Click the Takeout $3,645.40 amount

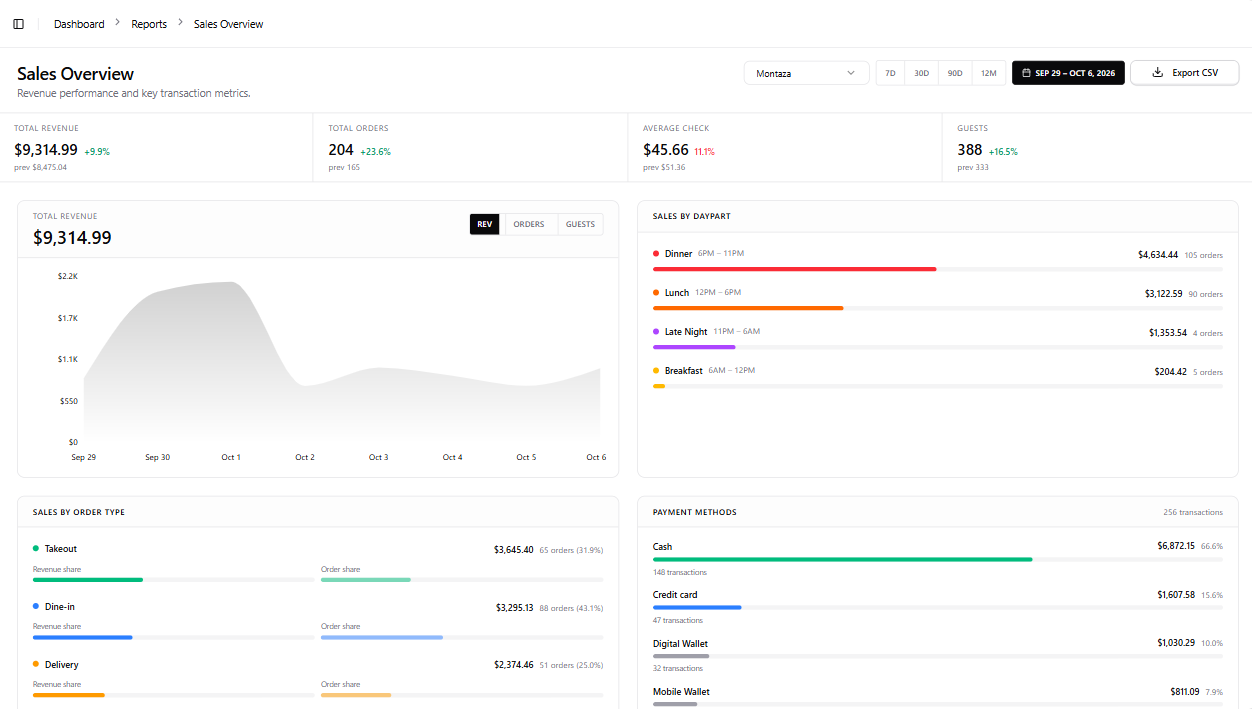point(514,550)
